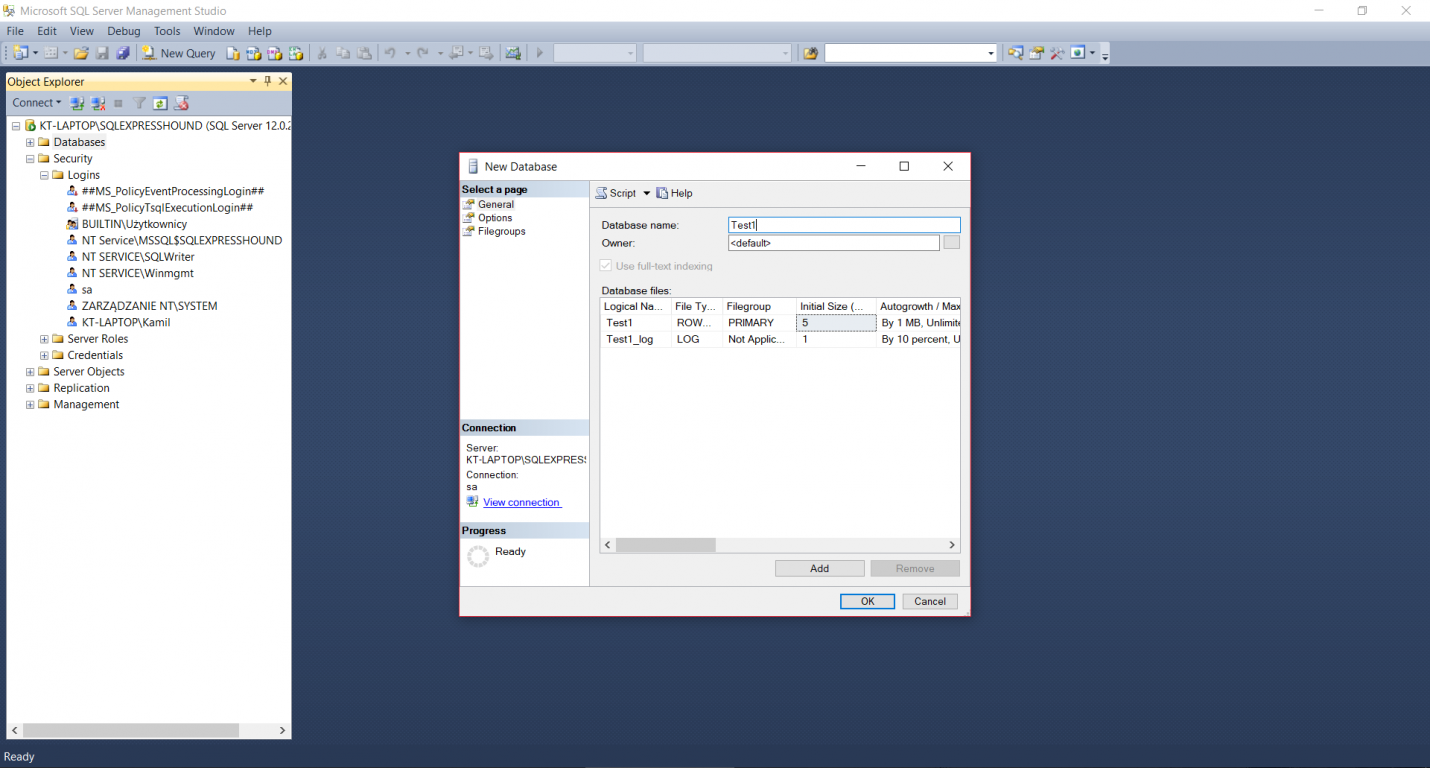Pin the Object Explorer panel
The width and height of the screenshot is (1430, 768).
coord(267,81)
